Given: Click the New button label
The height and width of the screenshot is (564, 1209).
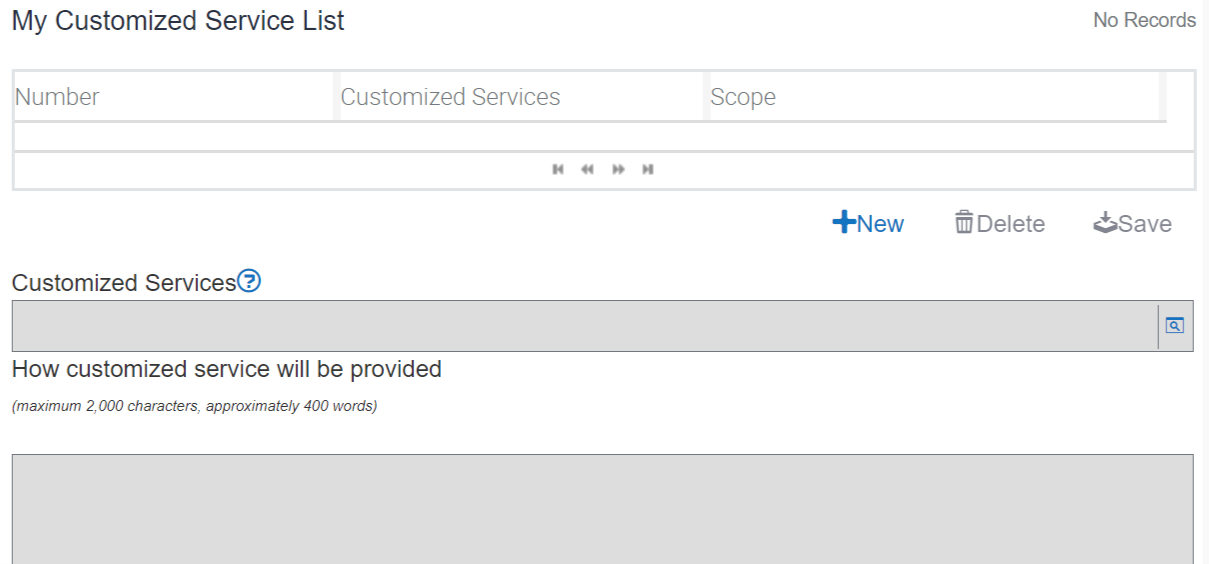Looking at the screenshot, I should click(x=880, y=224).
